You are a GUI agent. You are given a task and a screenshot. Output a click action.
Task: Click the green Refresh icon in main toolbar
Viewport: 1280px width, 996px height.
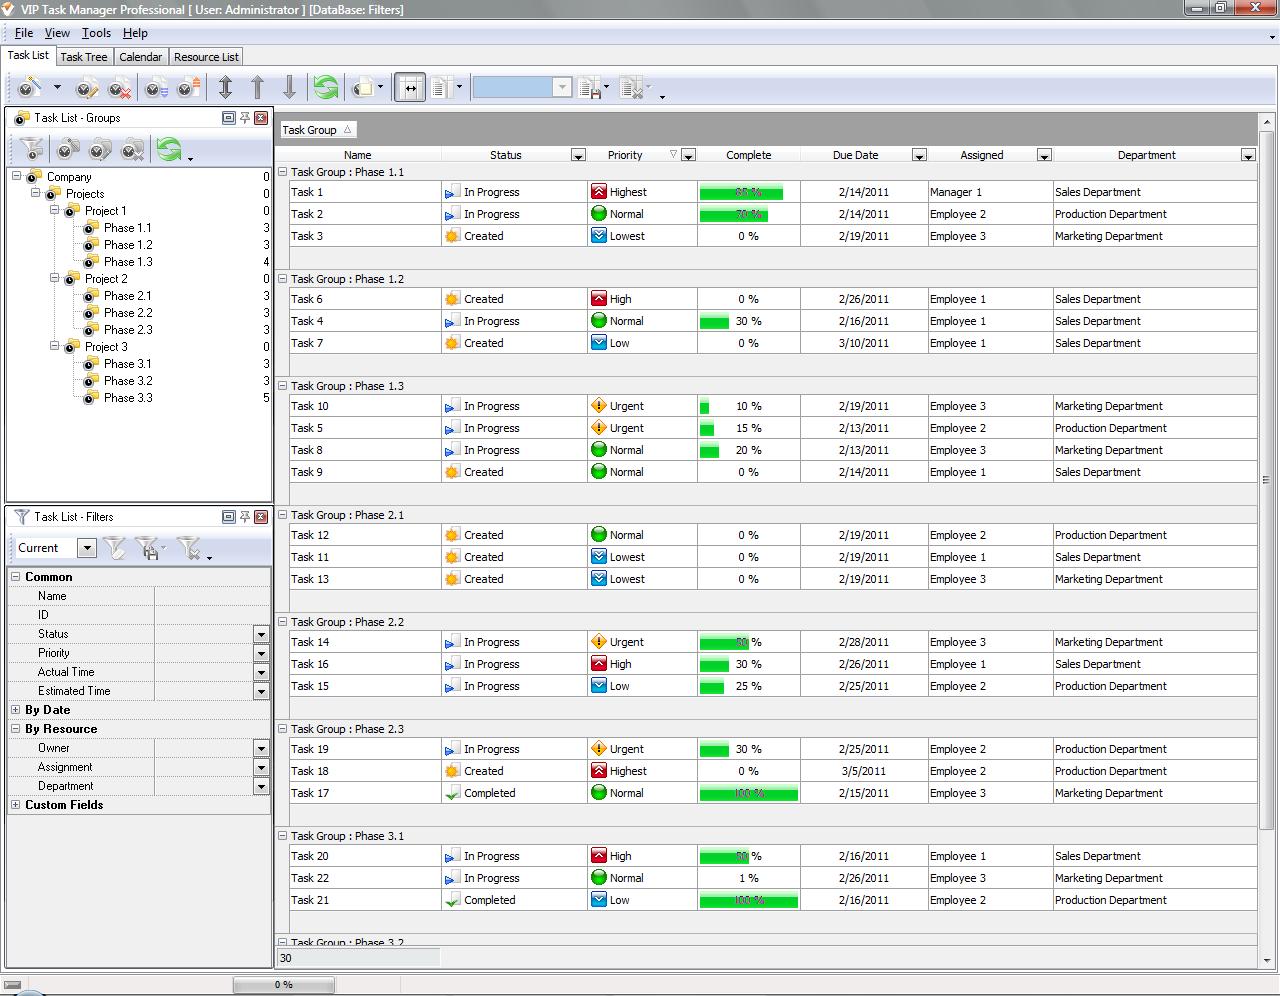click(x=325, y=88)
